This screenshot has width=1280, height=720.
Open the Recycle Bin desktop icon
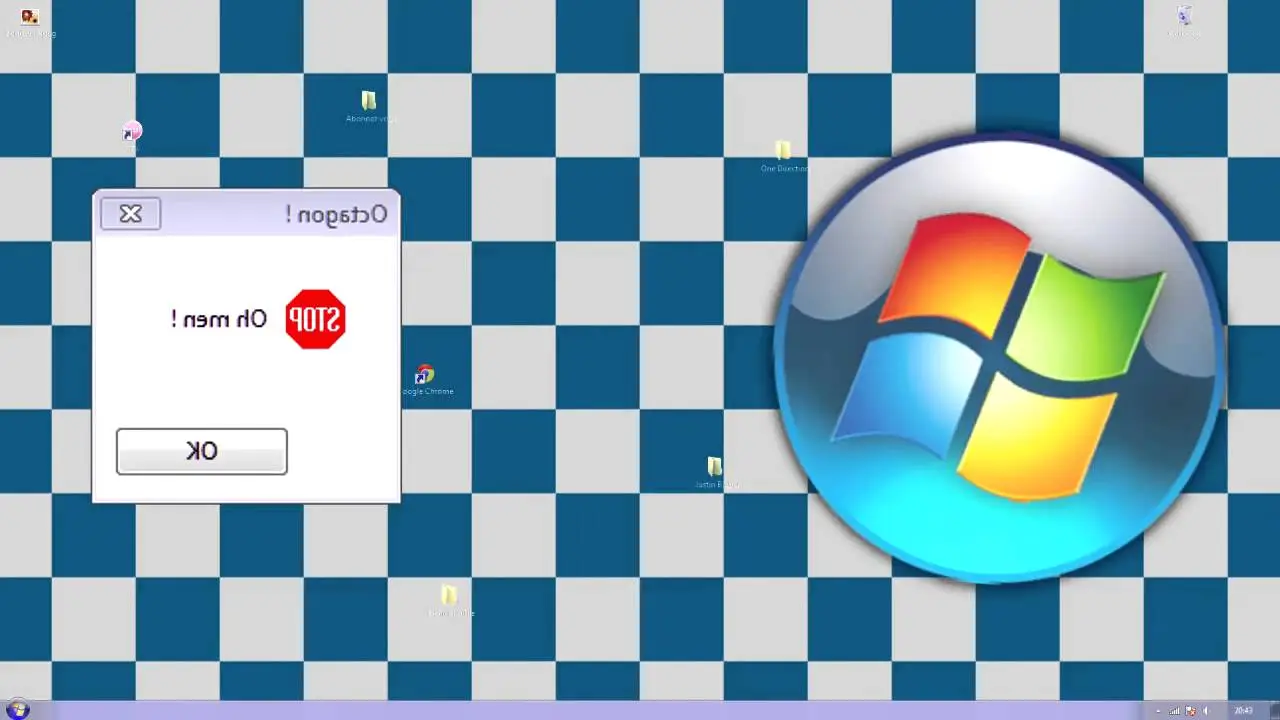point(1184,16)
